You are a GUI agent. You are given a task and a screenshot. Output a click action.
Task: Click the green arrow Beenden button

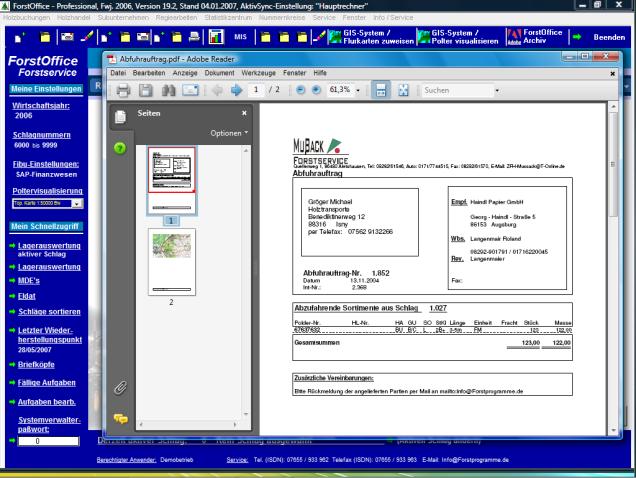(599, 37)
